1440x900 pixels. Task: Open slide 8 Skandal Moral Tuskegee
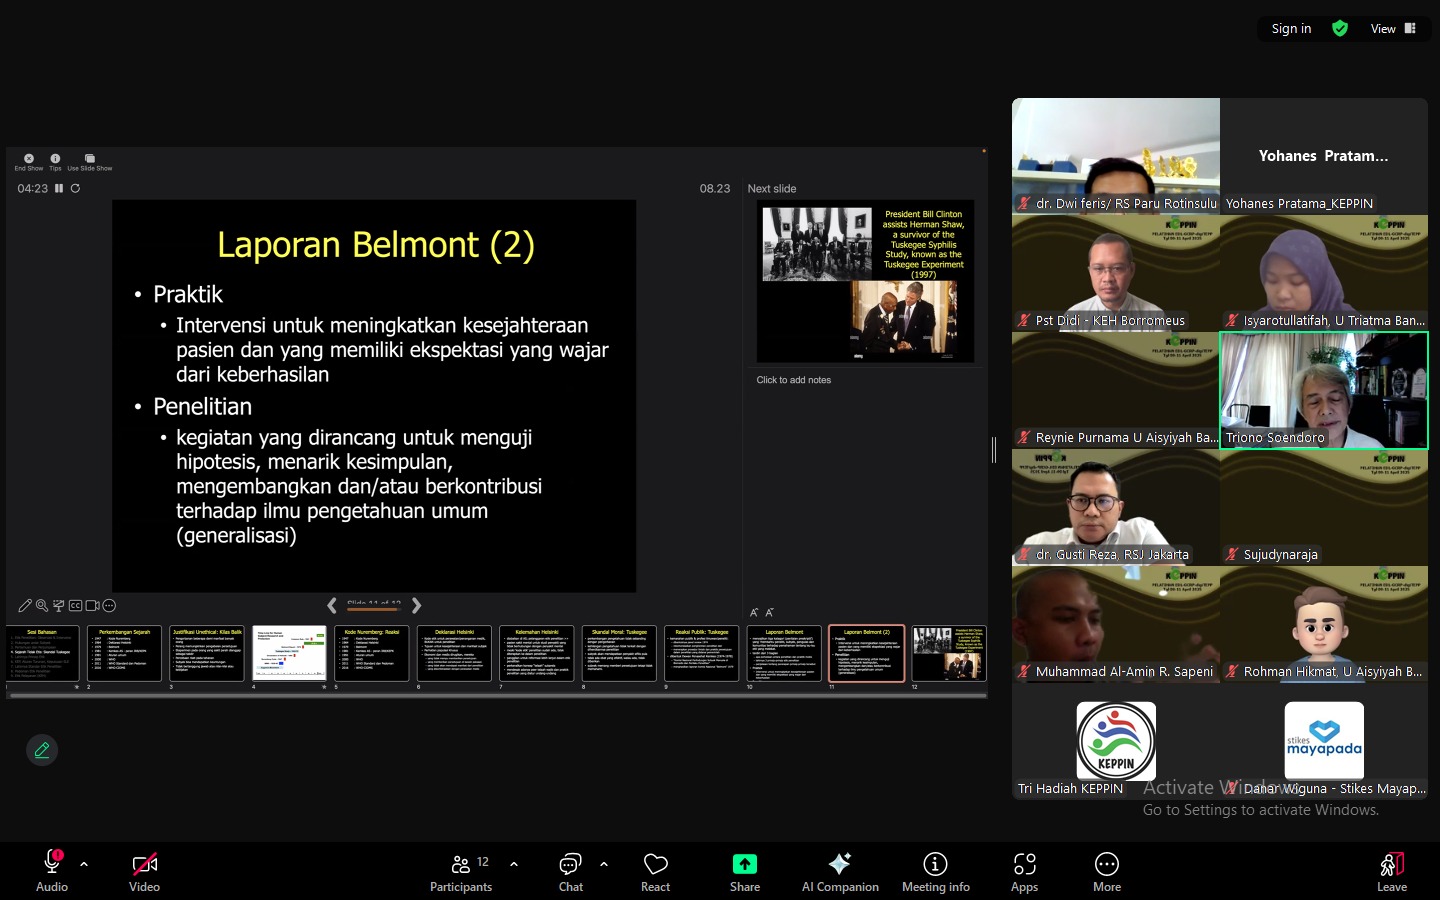pyautogui.click(x=619, y=654)
